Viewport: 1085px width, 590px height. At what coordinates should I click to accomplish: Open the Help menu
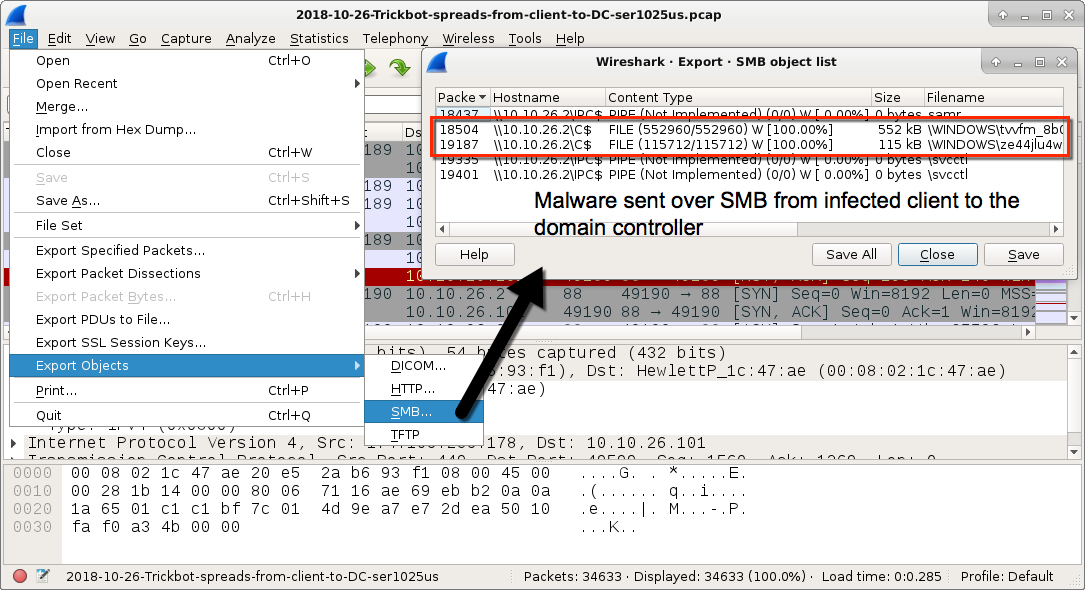[570, 39]
